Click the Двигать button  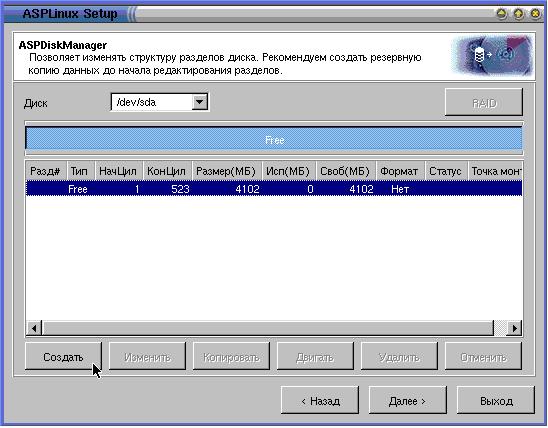point(315,357)
